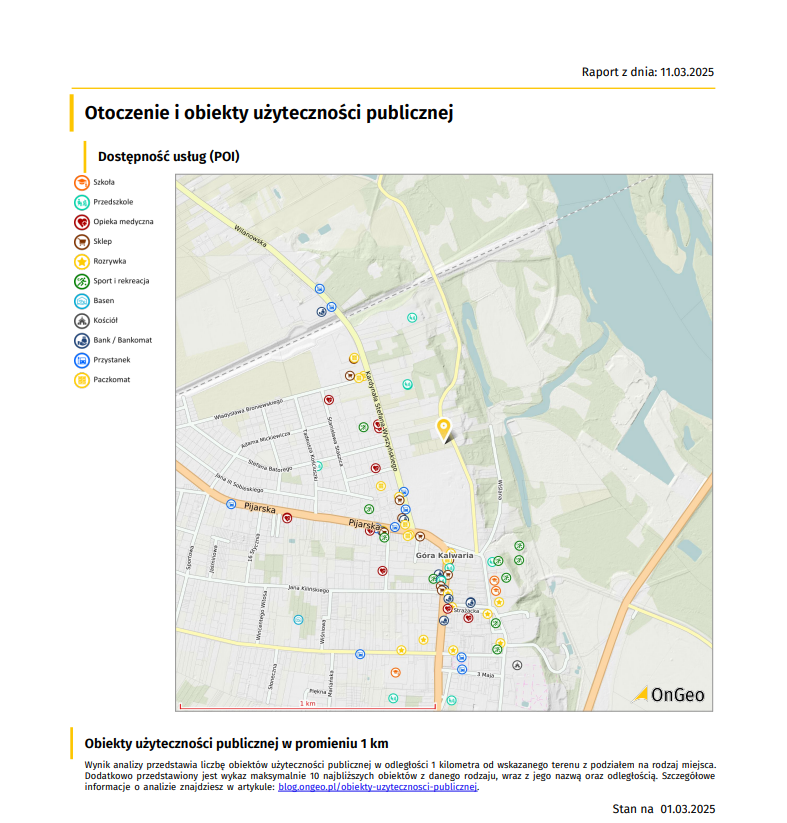Viewport: 787px width, 823px height.
Task: Click the Góra Kalwaria town label
Action: click(443, 554)
